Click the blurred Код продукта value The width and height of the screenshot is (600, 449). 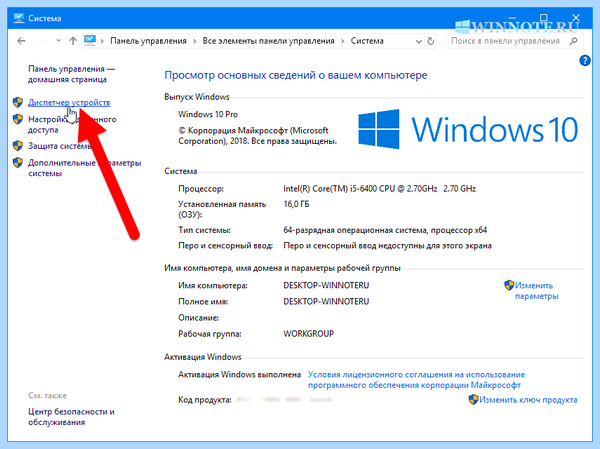284,400
